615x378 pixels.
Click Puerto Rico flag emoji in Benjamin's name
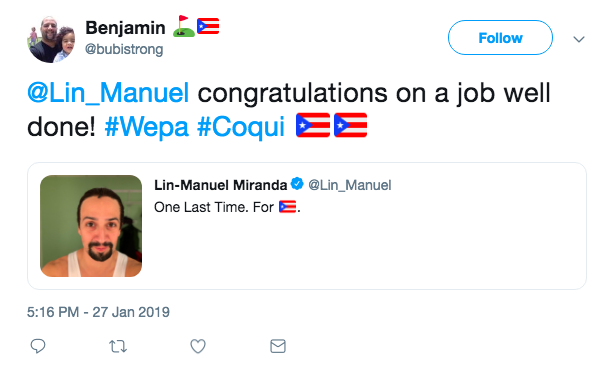208,26
